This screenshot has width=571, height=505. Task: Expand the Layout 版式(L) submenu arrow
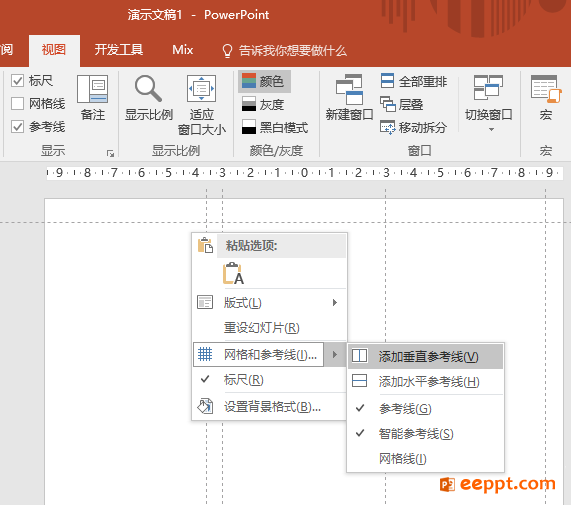[x=335, y=302]
